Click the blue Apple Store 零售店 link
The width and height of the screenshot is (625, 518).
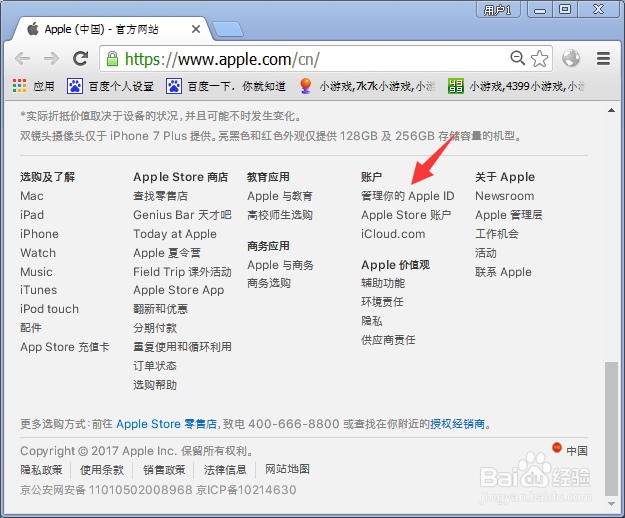coord(167,424)
